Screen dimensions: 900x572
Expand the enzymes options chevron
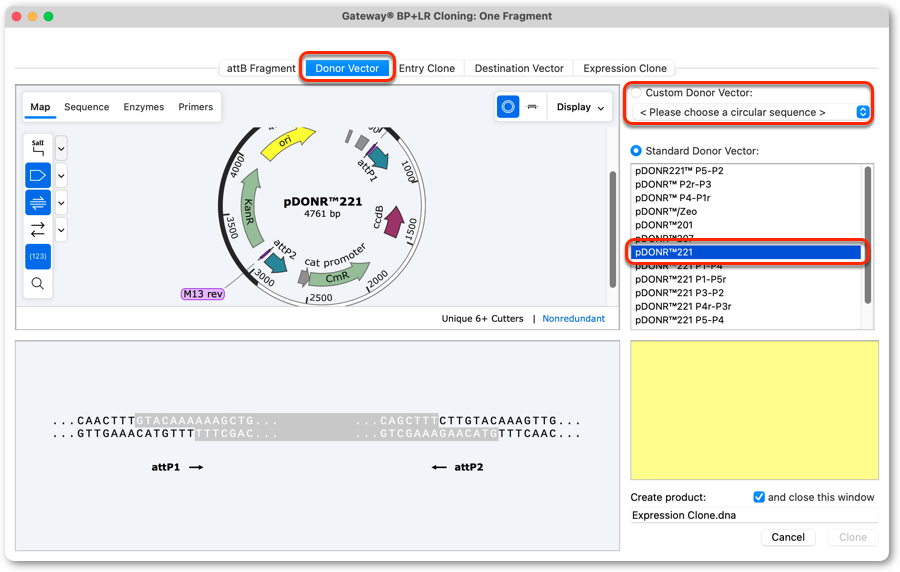point(61,149)
